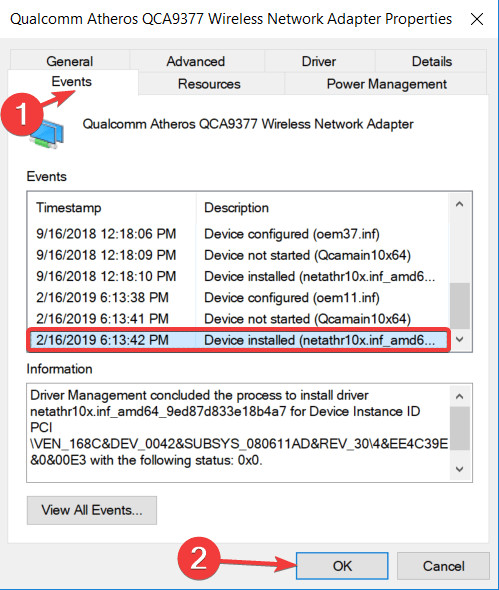The width and height of the screenshot is (499, 590).
Task: Click the Information box scroll-down arrow
Action: (459, 469)
